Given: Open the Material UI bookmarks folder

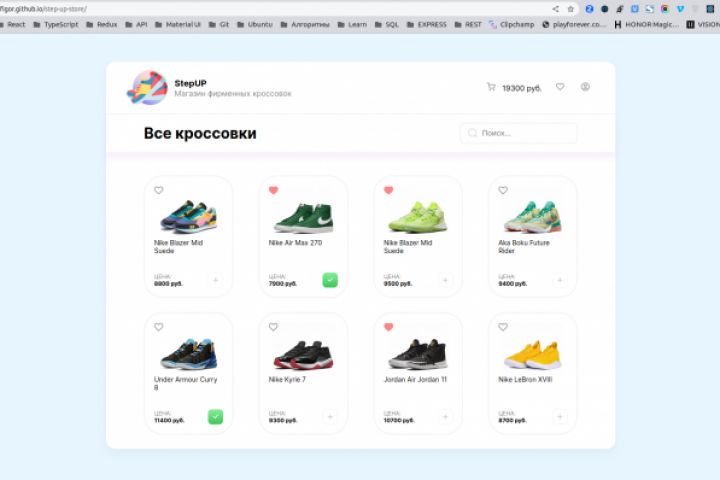Looking at the screenshot, I should tap(178, 24).
